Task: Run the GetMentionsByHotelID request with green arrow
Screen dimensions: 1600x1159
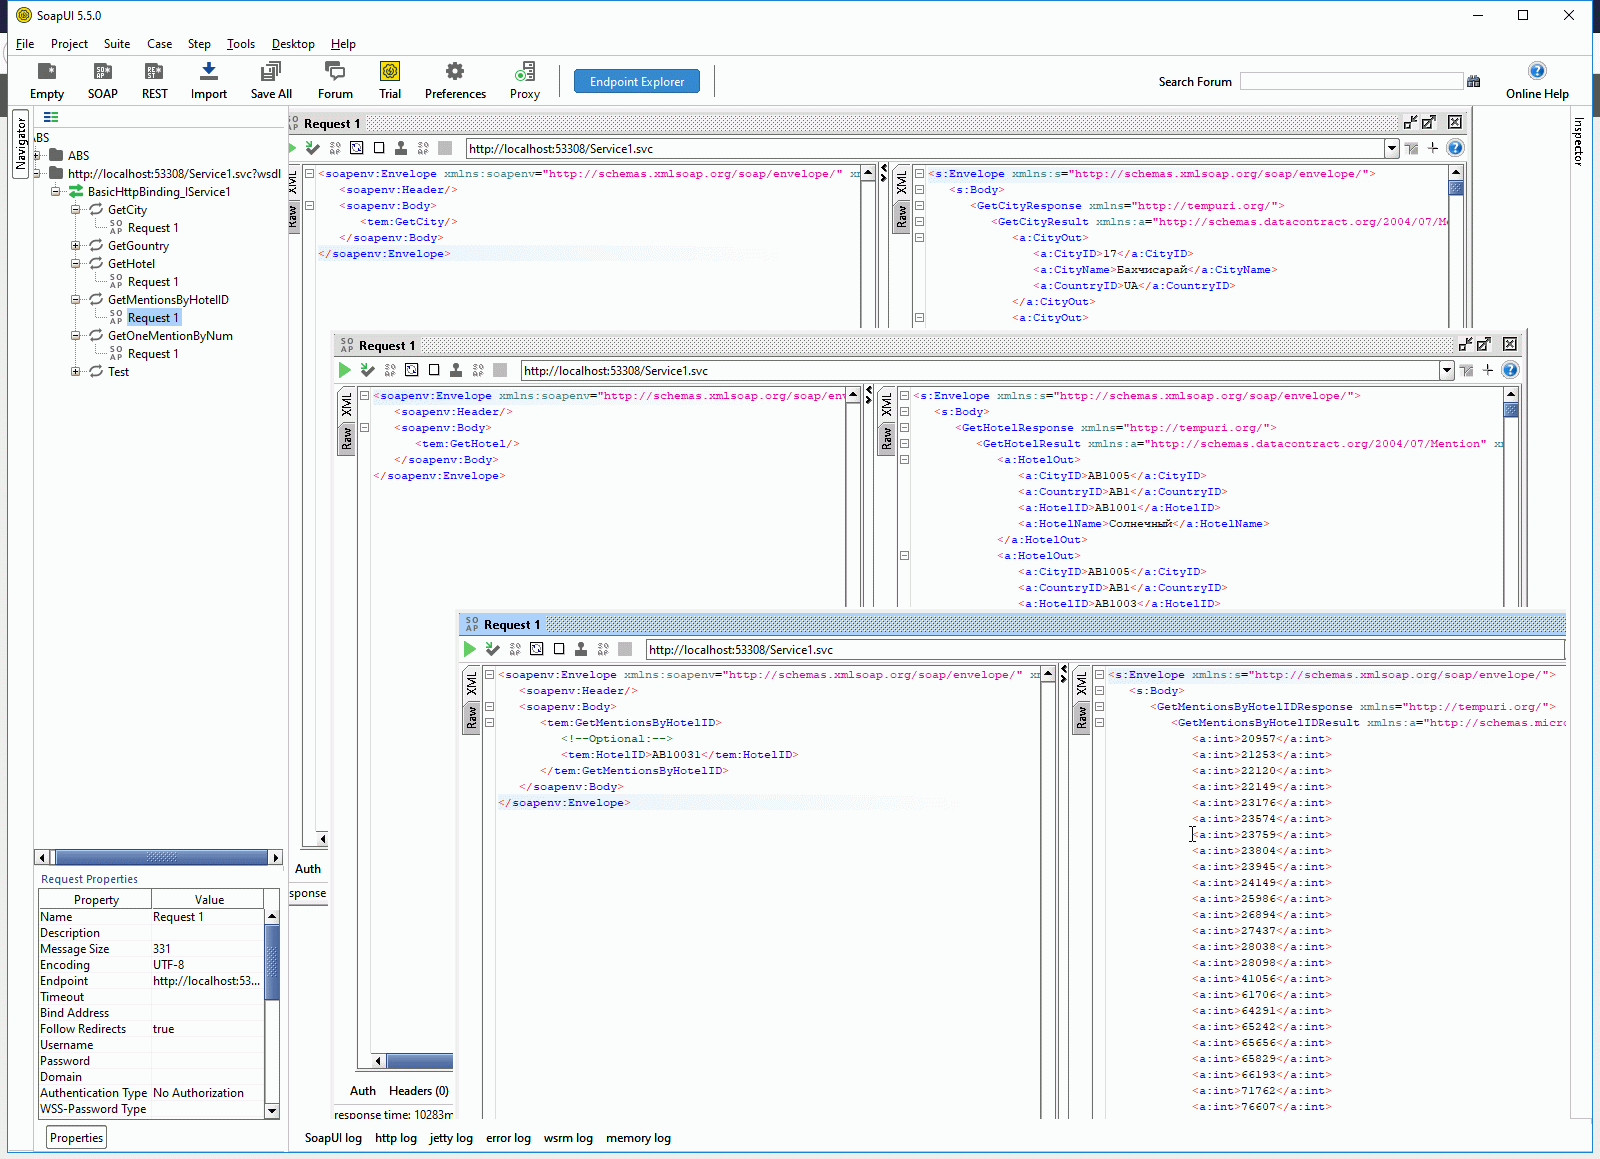Action: click(x=470, y=649)
